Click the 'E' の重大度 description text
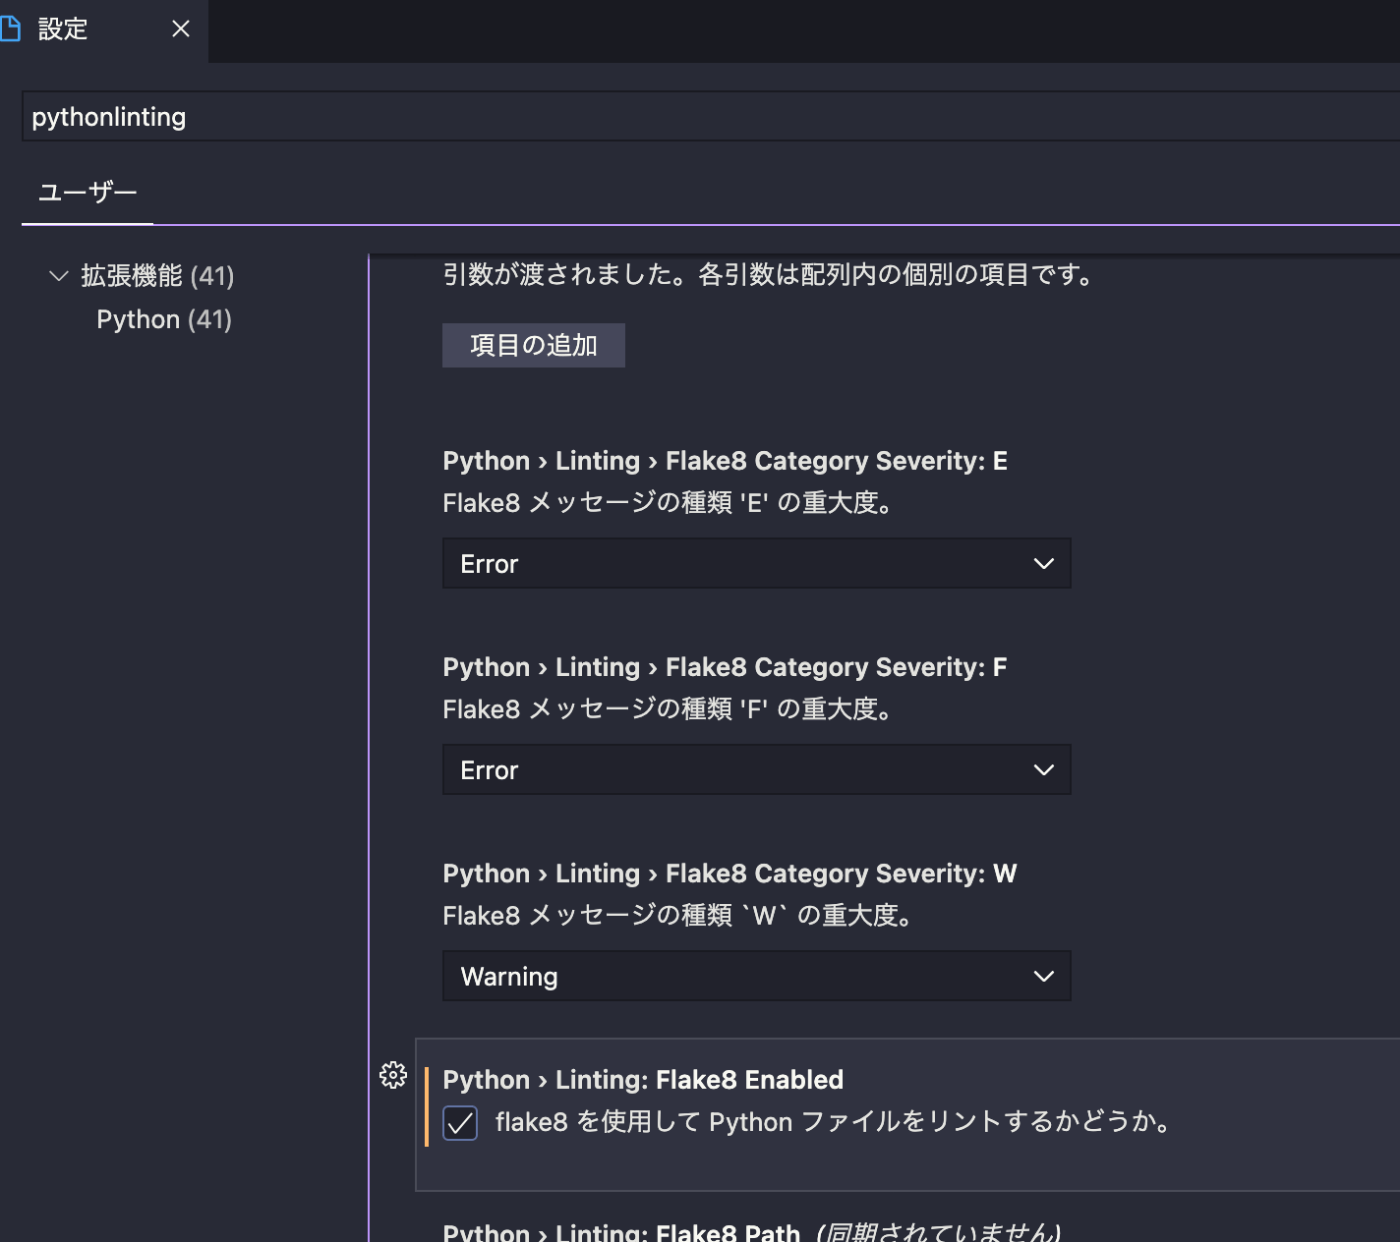The image size is (1400, 1242). click(x=668, y=503)
